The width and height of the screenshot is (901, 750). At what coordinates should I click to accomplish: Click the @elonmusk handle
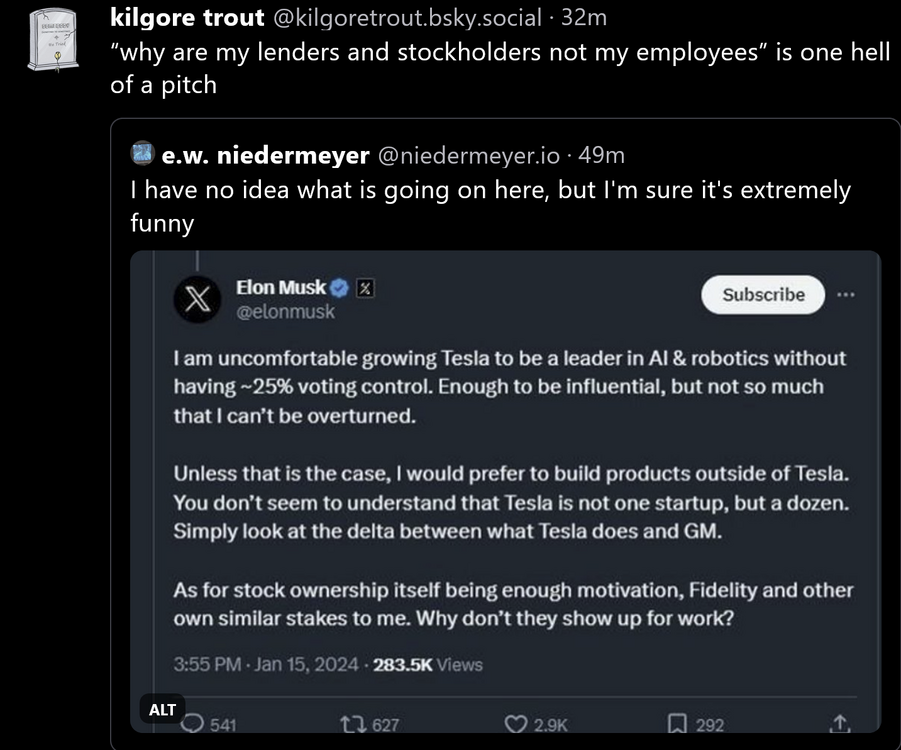coord(285,312)
